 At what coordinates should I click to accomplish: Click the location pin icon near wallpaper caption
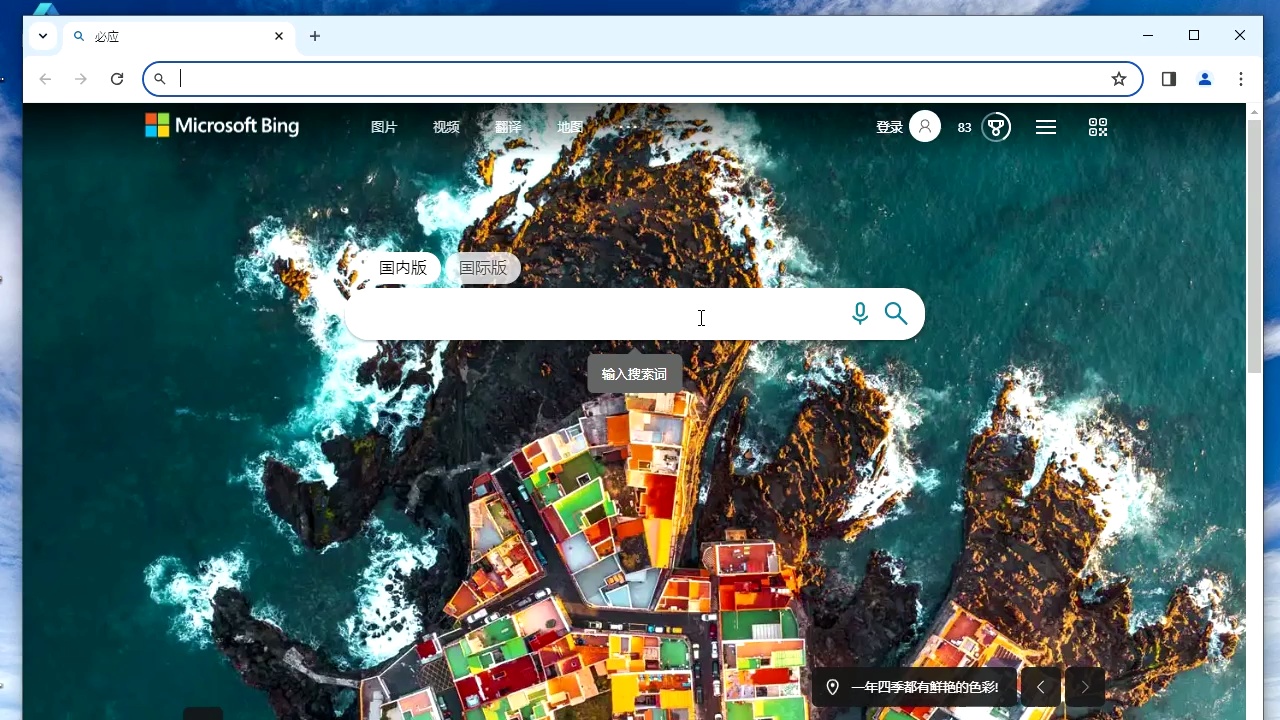coord(833,687)
